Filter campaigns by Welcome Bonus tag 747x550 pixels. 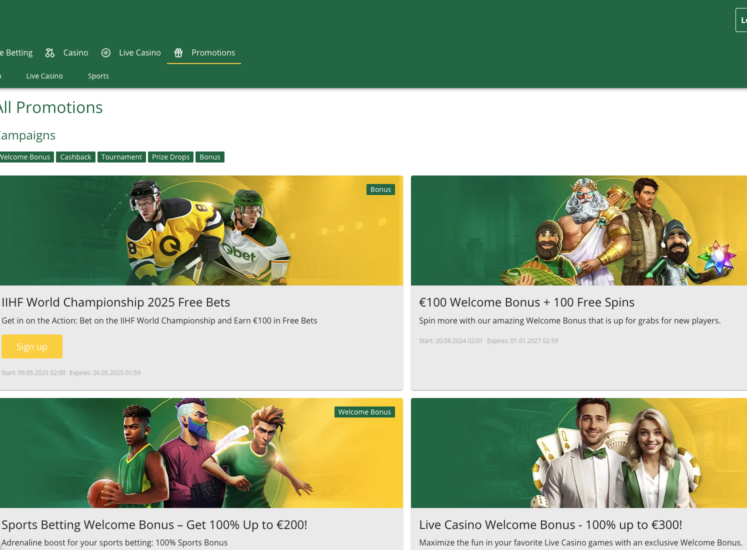[x=26, y=157]
